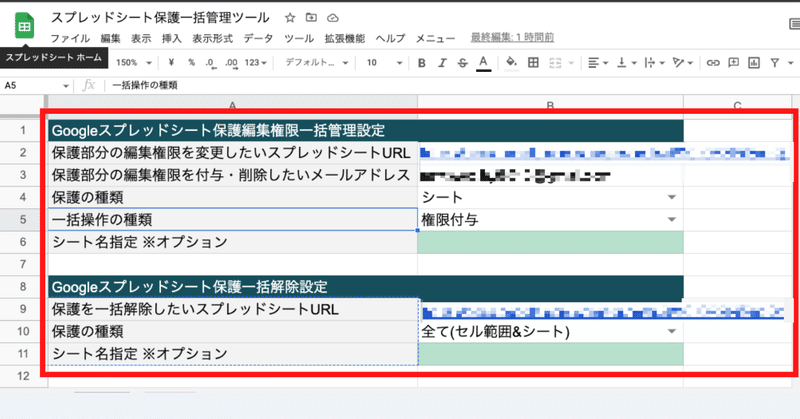Select green sheet name cell in row 11

coord(551,354)
